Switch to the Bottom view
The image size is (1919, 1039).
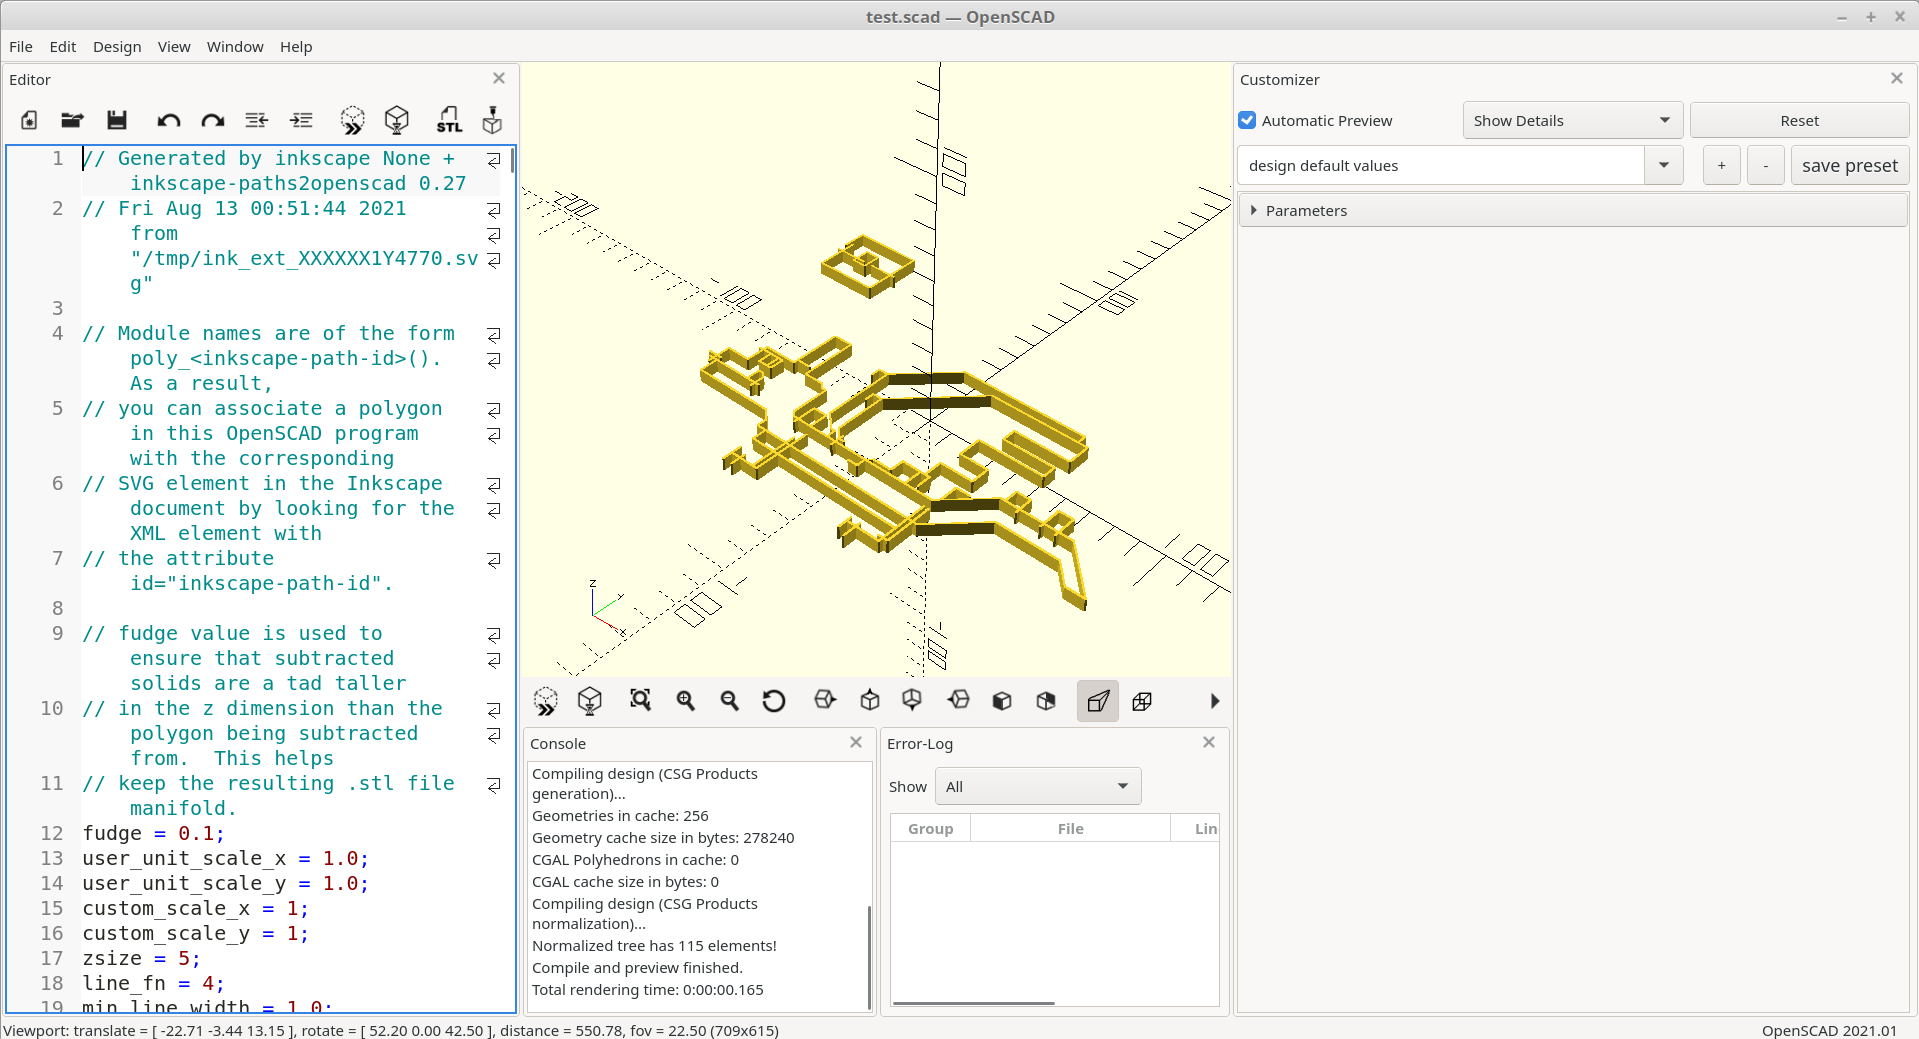[x=912, y=700]
